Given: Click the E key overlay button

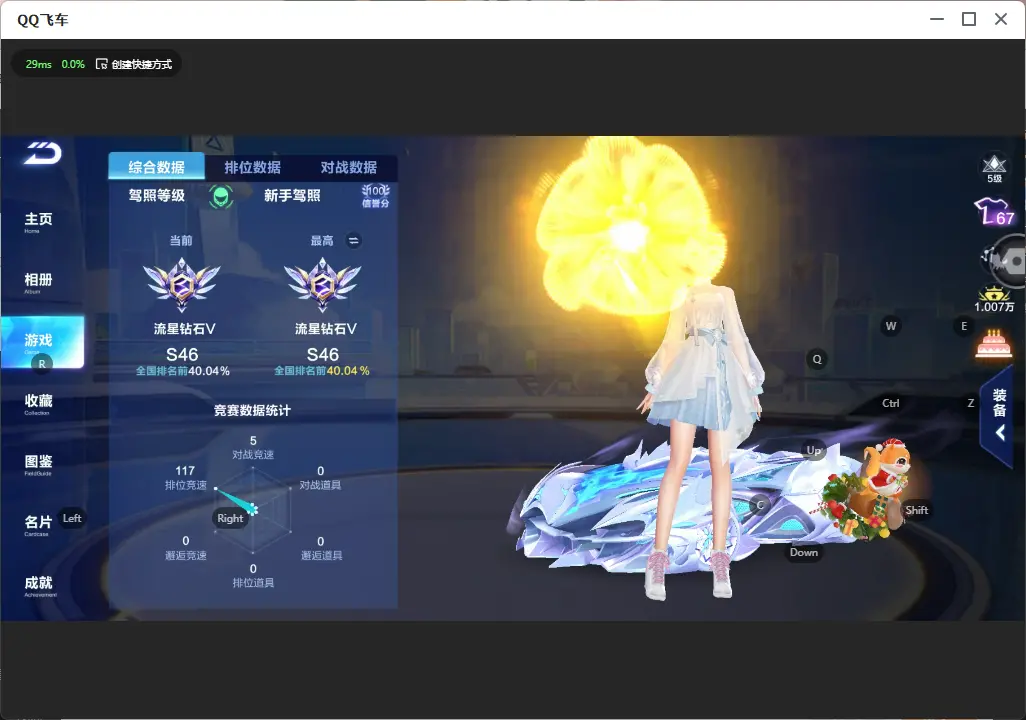Looking at the screenshot, I should coord(964,326).
